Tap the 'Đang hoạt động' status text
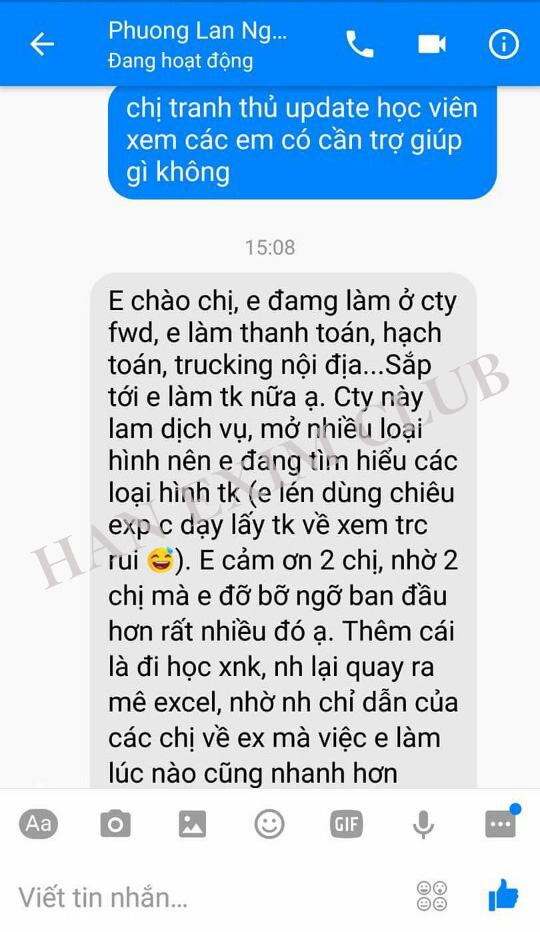The width and height of the screenshot is (540, 932). 180,61
